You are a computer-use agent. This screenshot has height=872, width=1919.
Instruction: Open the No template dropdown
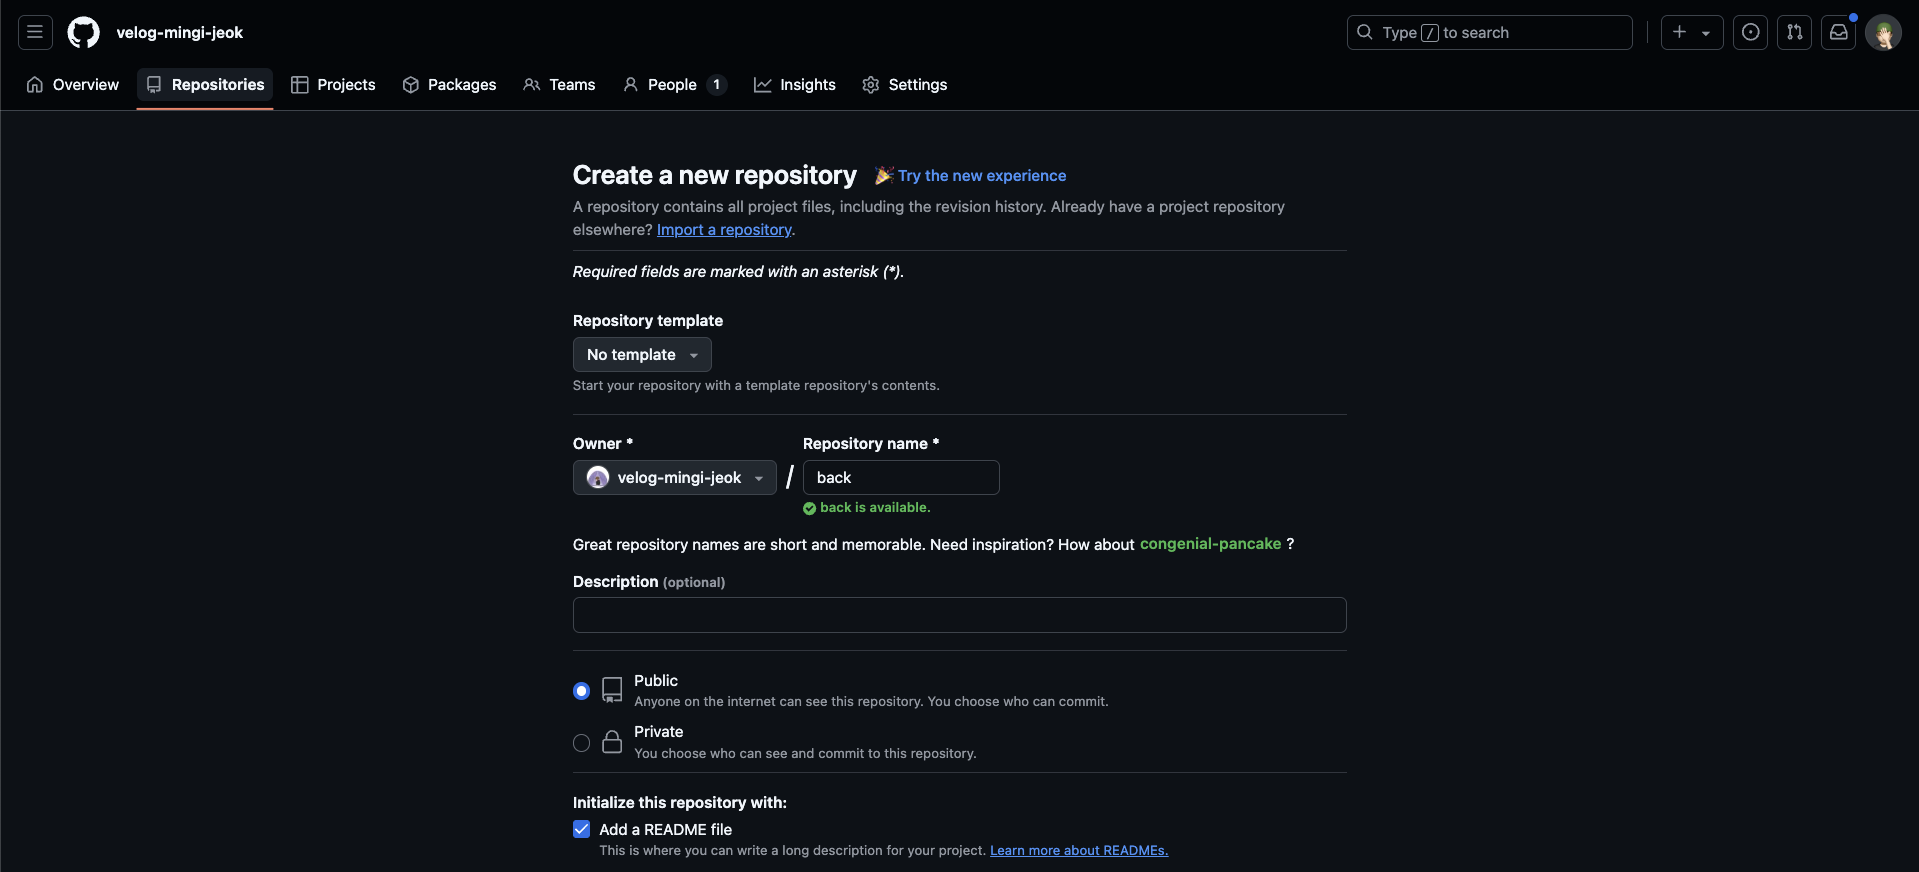click(642, 355)
